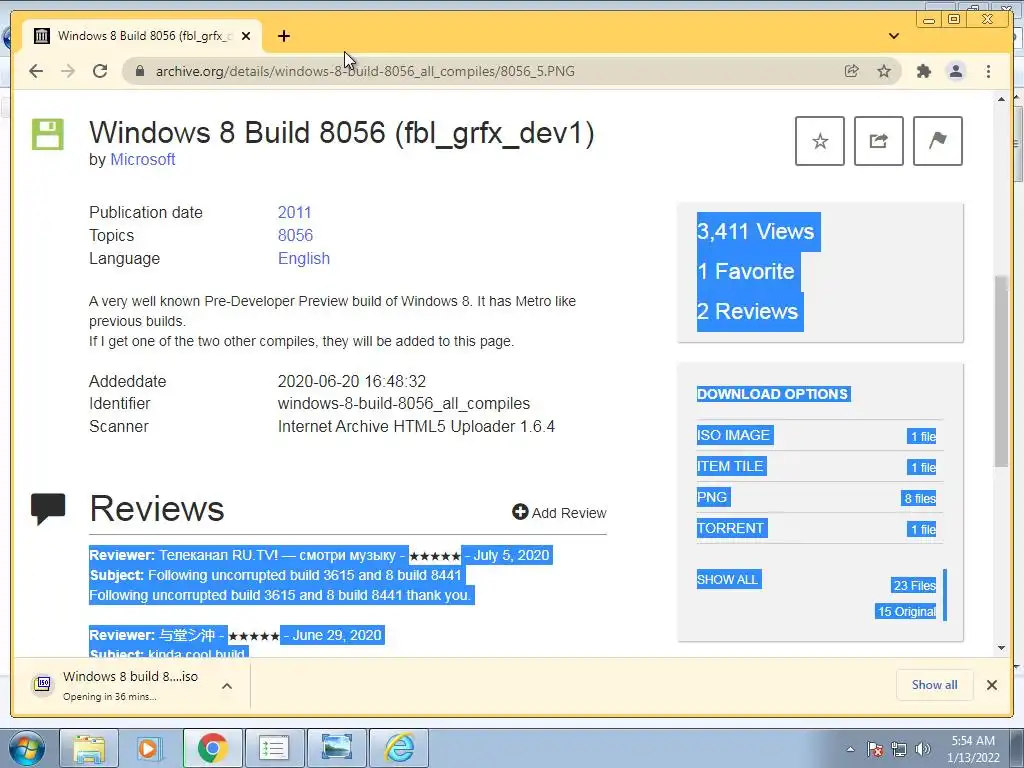Favorite this item with the star button
This screenshot has width=1024, height=768.
pyautogui.click(x=820, y=141)
